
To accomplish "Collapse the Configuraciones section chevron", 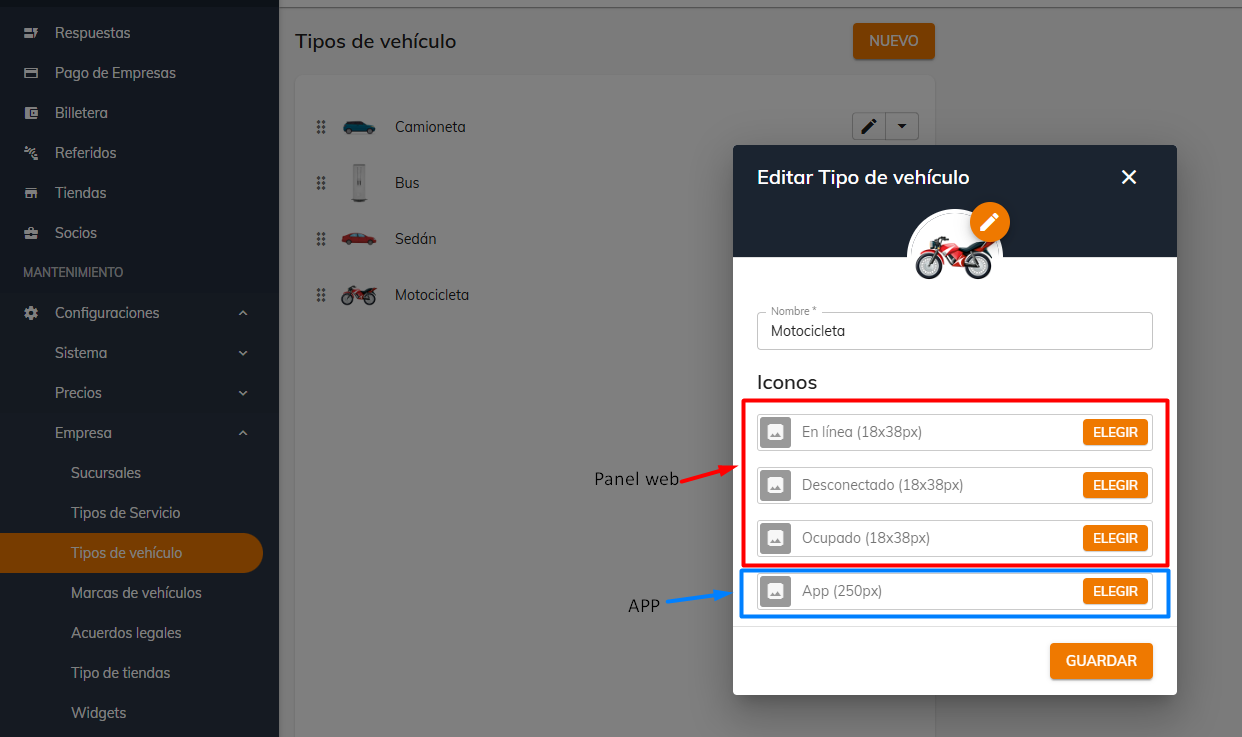I will click(243, 313).
